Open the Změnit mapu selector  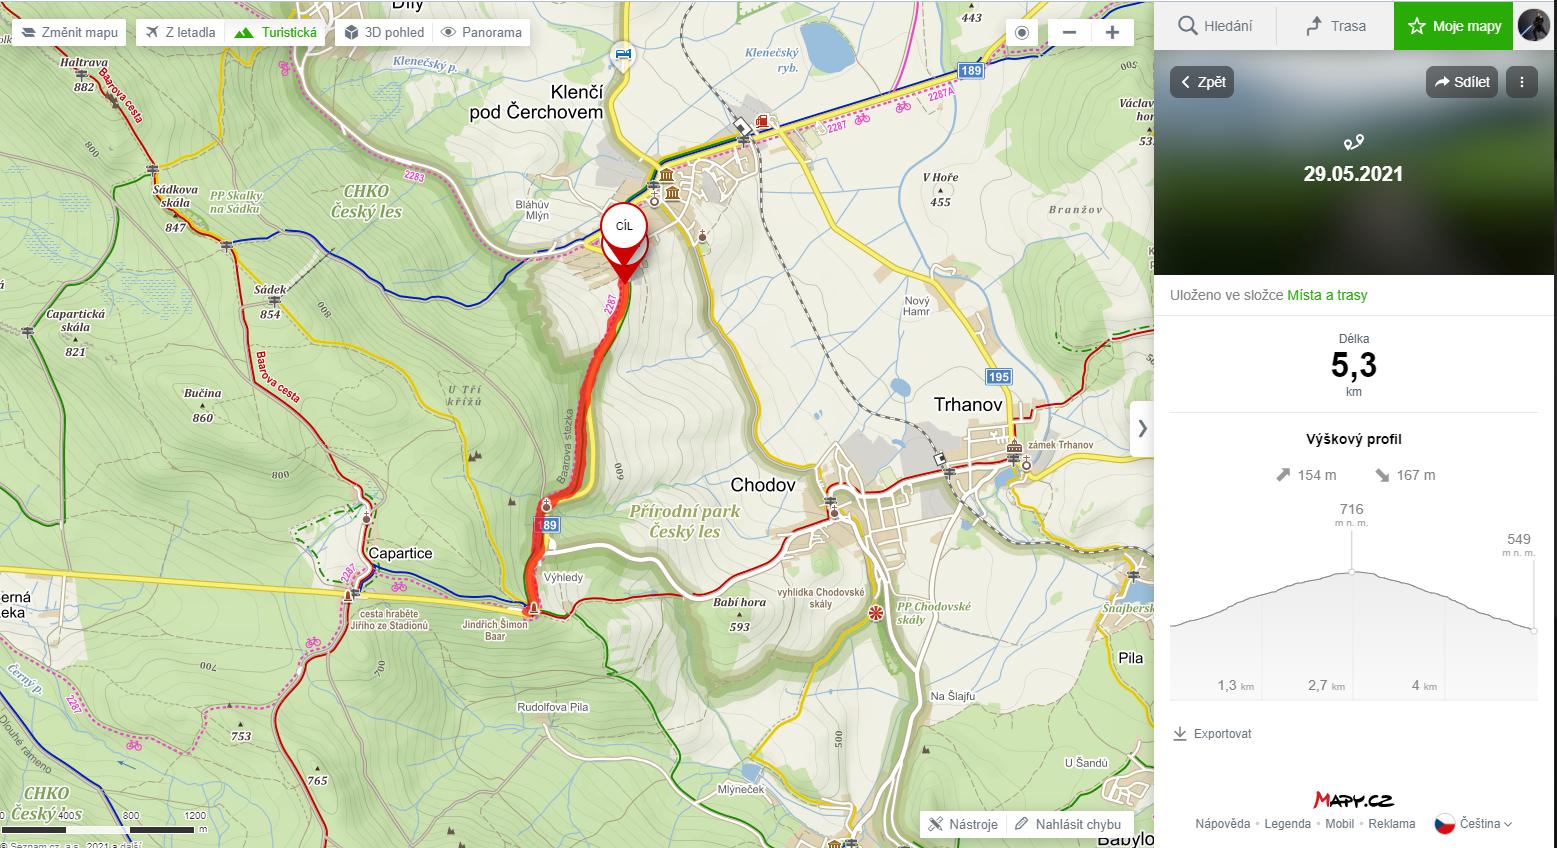pos(70,32)
